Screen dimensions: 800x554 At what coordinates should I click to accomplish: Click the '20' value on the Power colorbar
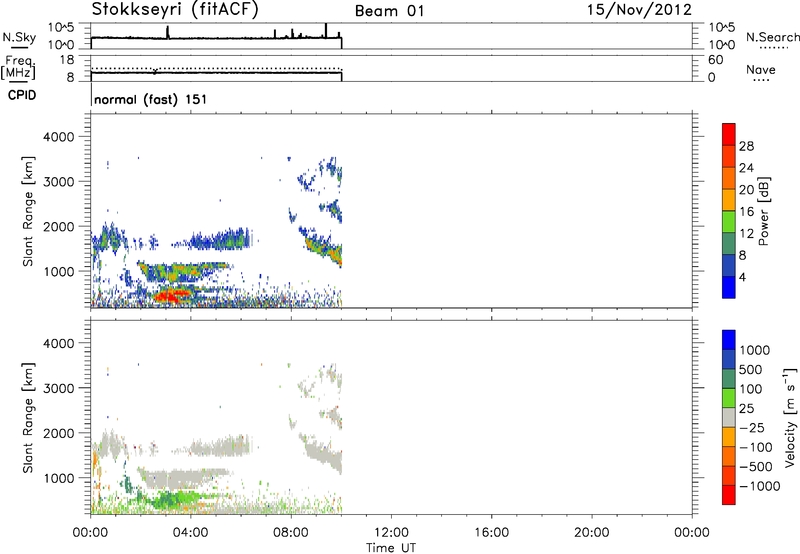tap(746, 190)
